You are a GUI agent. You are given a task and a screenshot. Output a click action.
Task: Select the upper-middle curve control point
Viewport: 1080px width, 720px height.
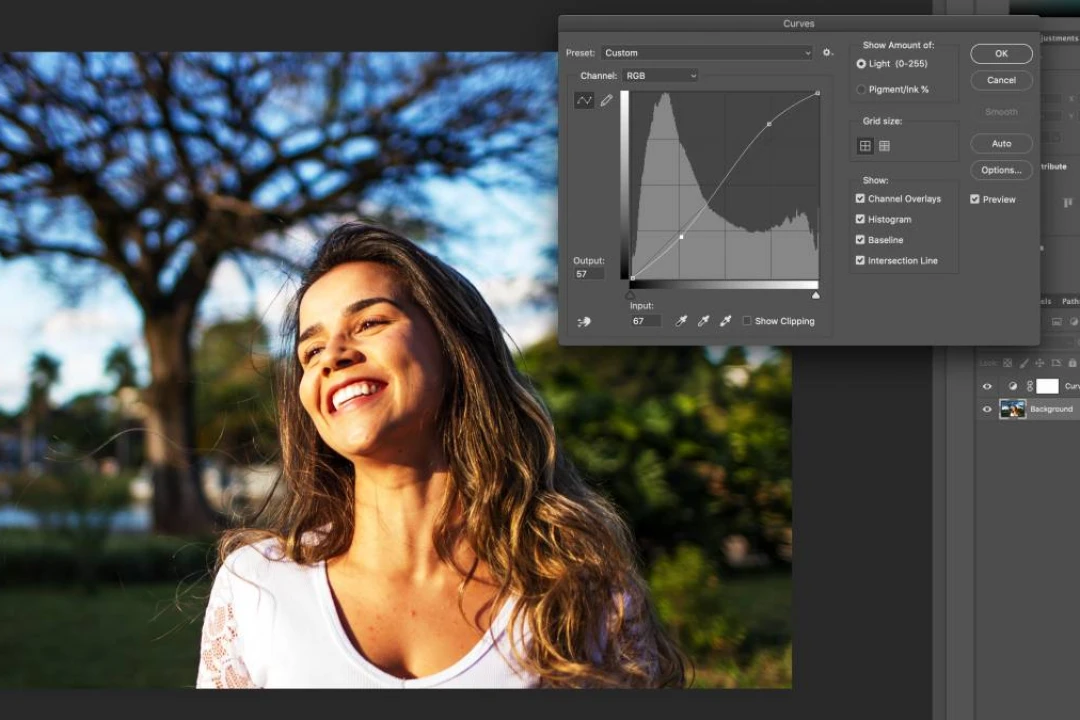[769, 124]
